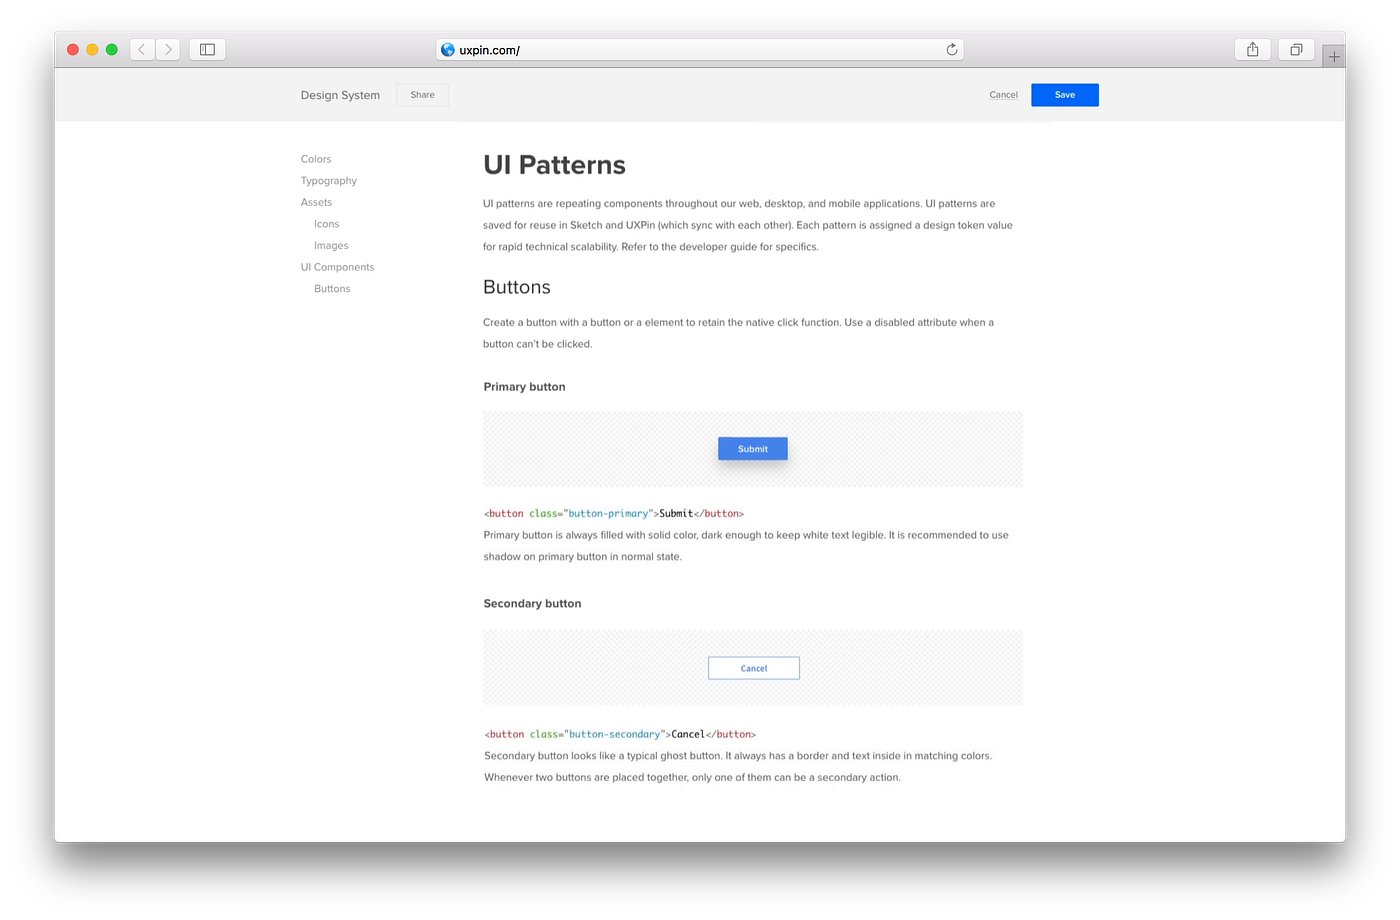Click the Share button next to Design System
The image size is (1400, 920).
point(422,94)
